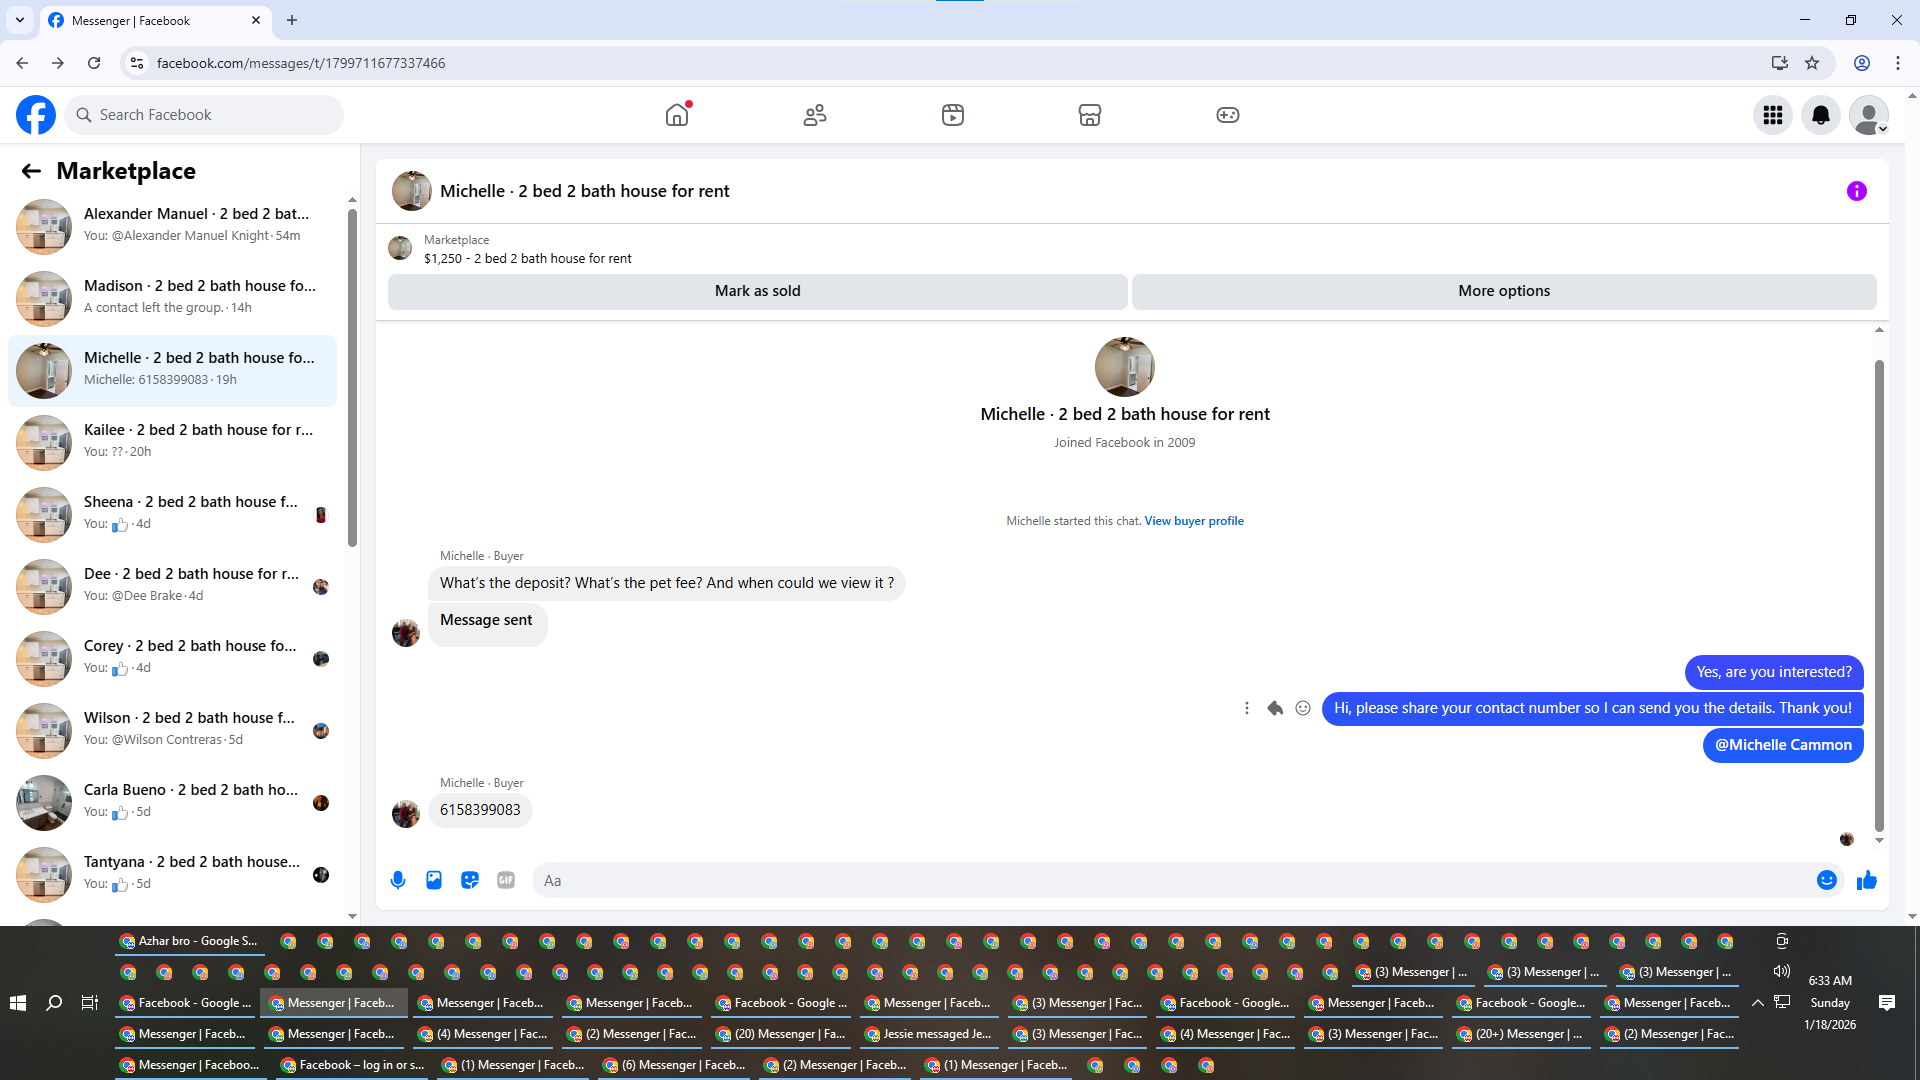Type in the Aa message input field
The height and width of the screenshot is (1080, 1920).
(x=1170, y=880)
